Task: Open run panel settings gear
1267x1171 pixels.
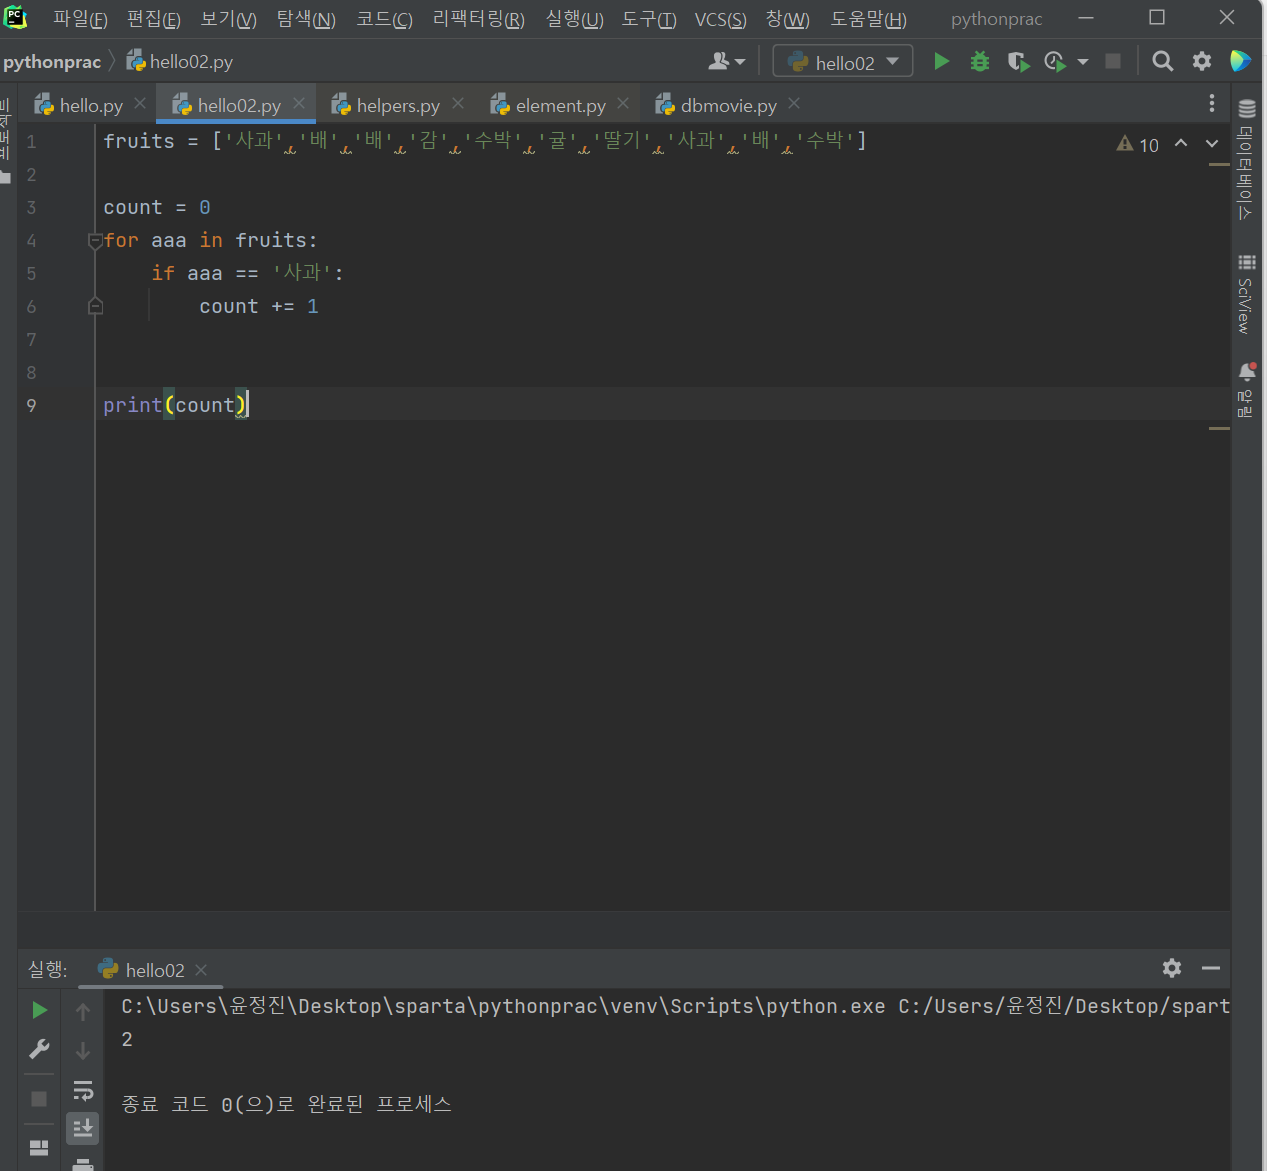Action: (x=1172, y=968)
